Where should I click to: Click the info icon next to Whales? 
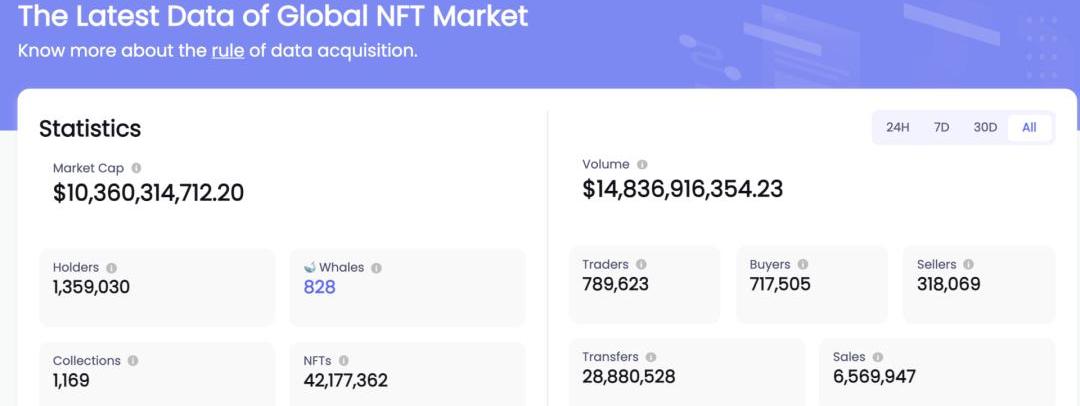pyautogui.click(x=376, y=268)
